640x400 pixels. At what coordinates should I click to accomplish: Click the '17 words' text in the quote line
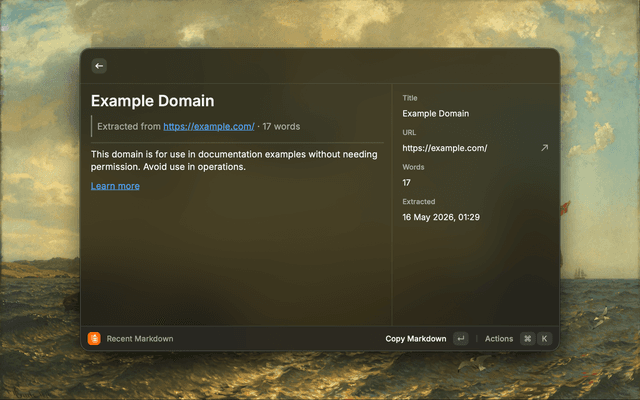[x=281, y=127]
